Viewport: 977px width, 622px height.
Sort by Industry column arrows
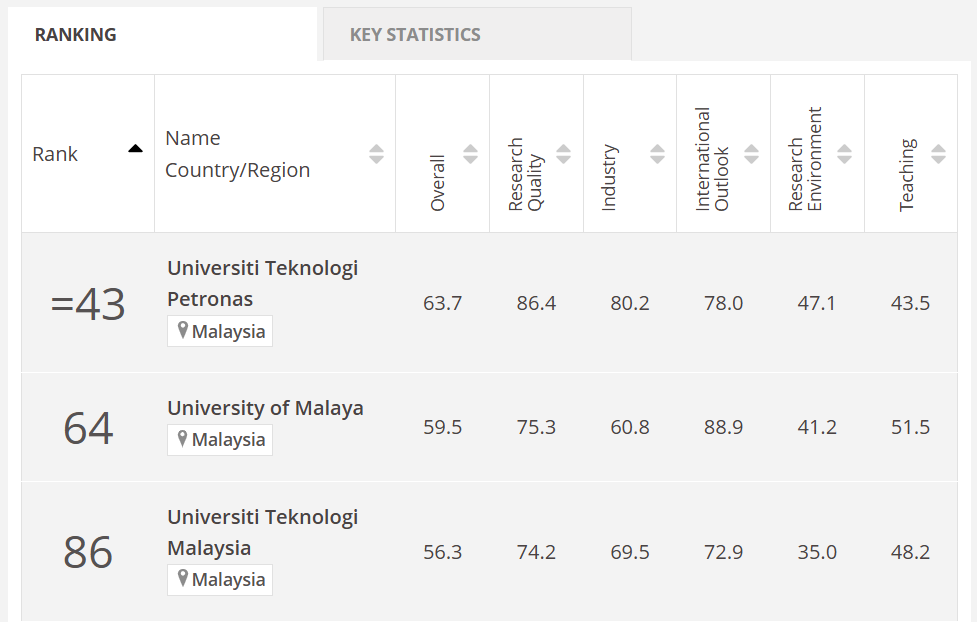[x=657, y=154]
